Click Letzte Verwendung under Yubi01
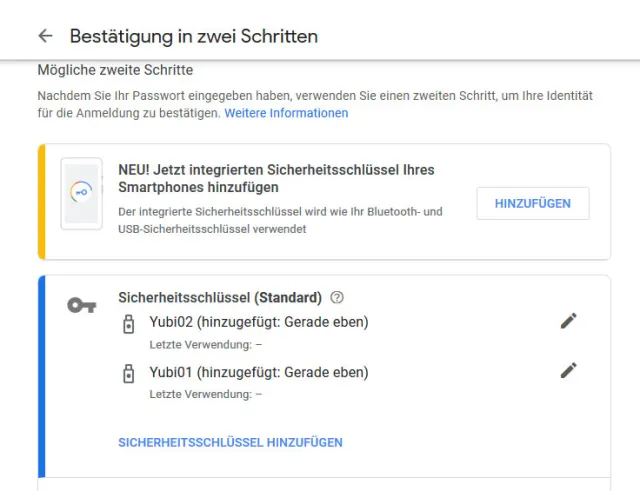 click(205, 394)
